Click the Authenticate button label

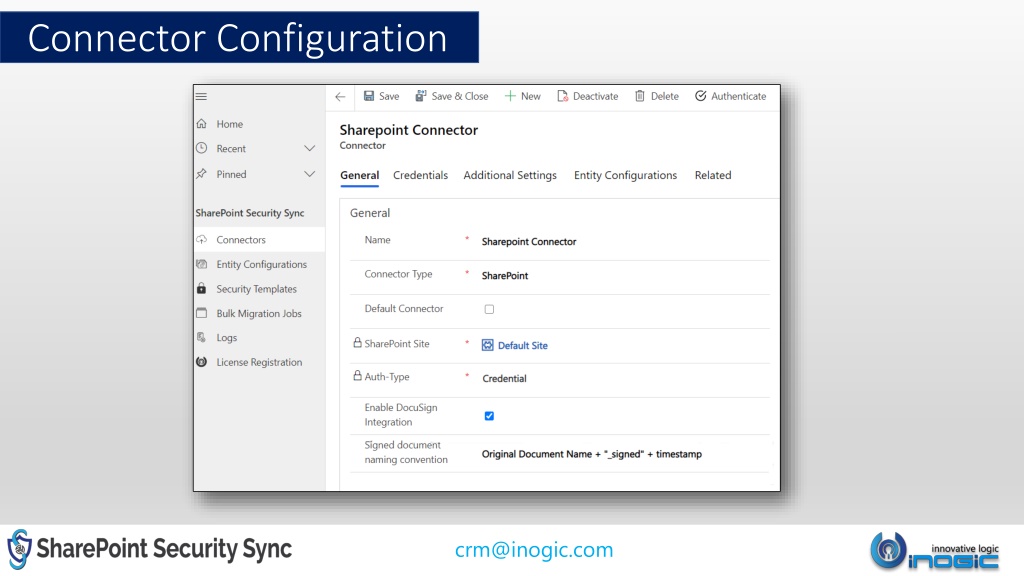[x=739, y=96]
